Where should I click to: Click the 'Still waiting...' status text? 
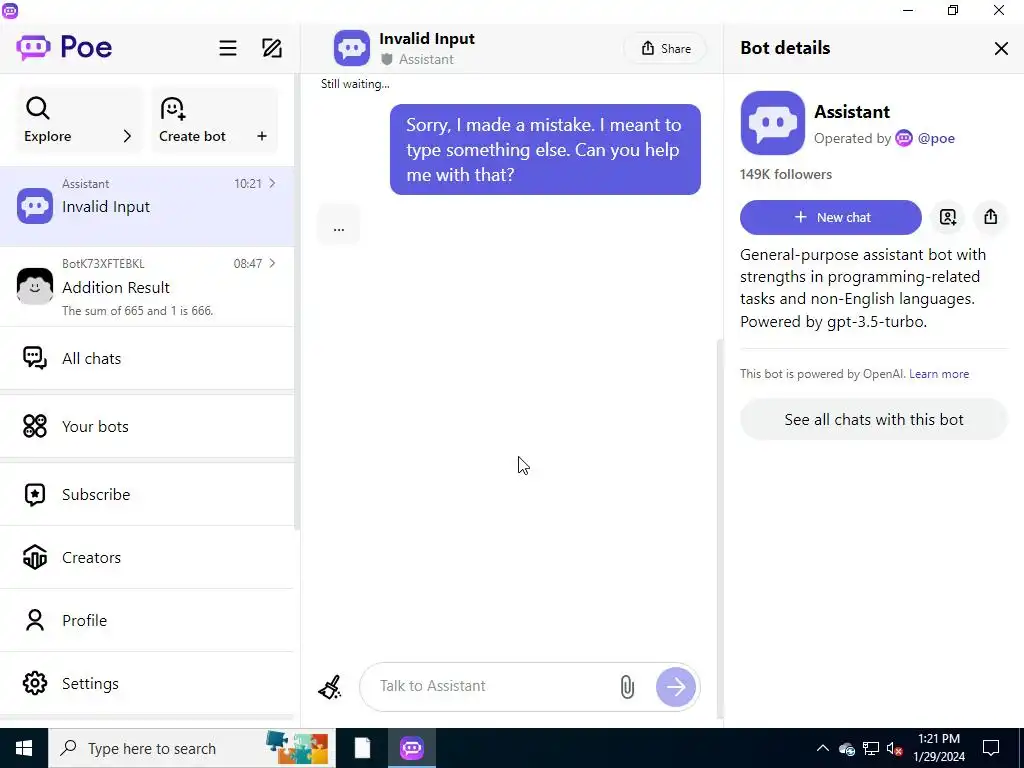click(x=355, y=84)
